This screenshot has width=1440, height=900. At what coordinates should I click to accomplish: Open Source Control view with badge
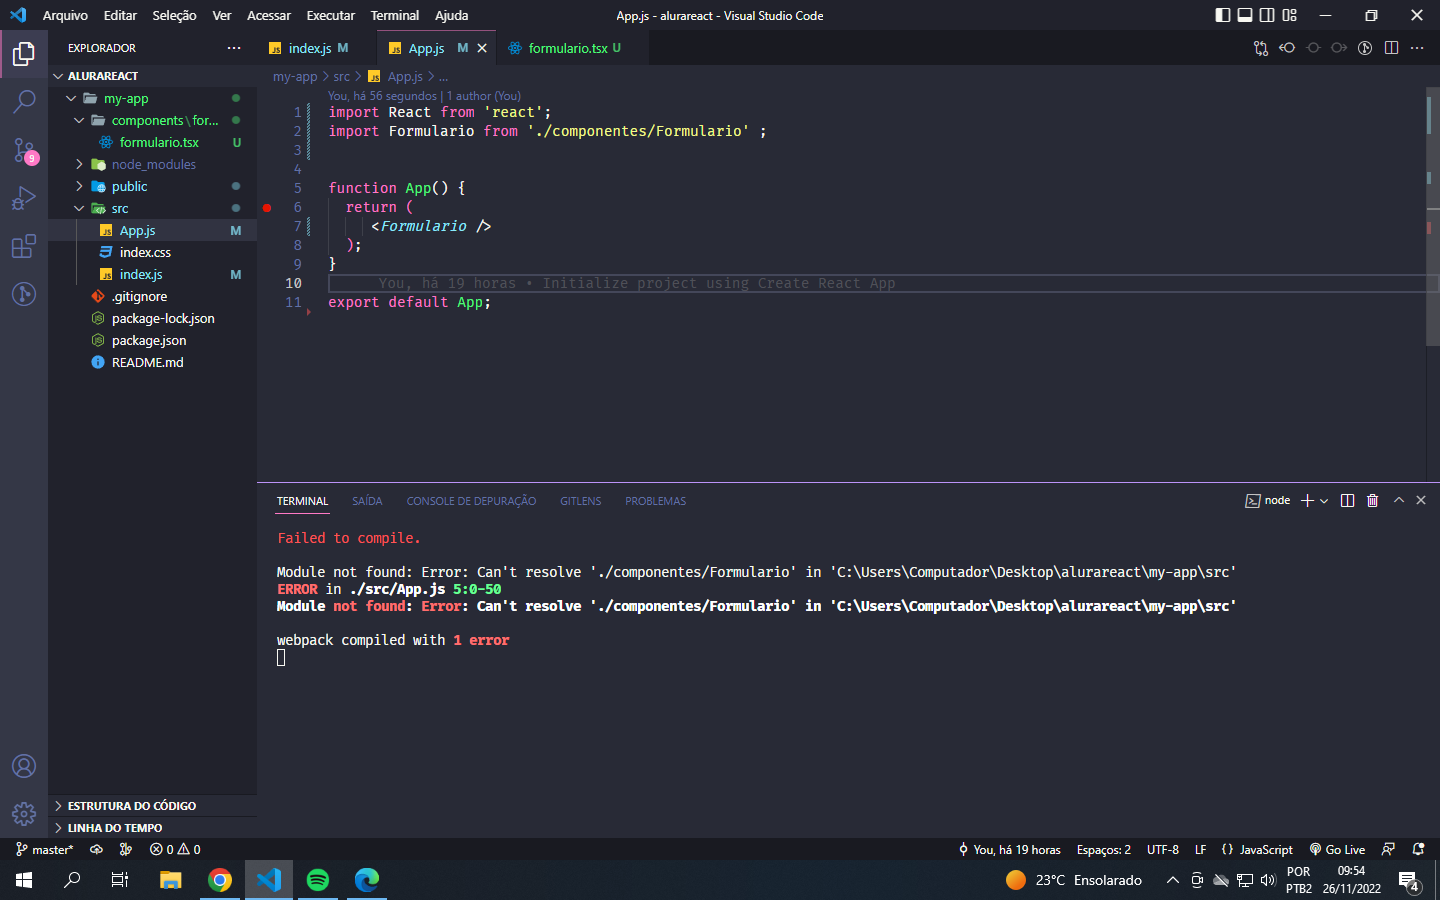coord(24,150)
